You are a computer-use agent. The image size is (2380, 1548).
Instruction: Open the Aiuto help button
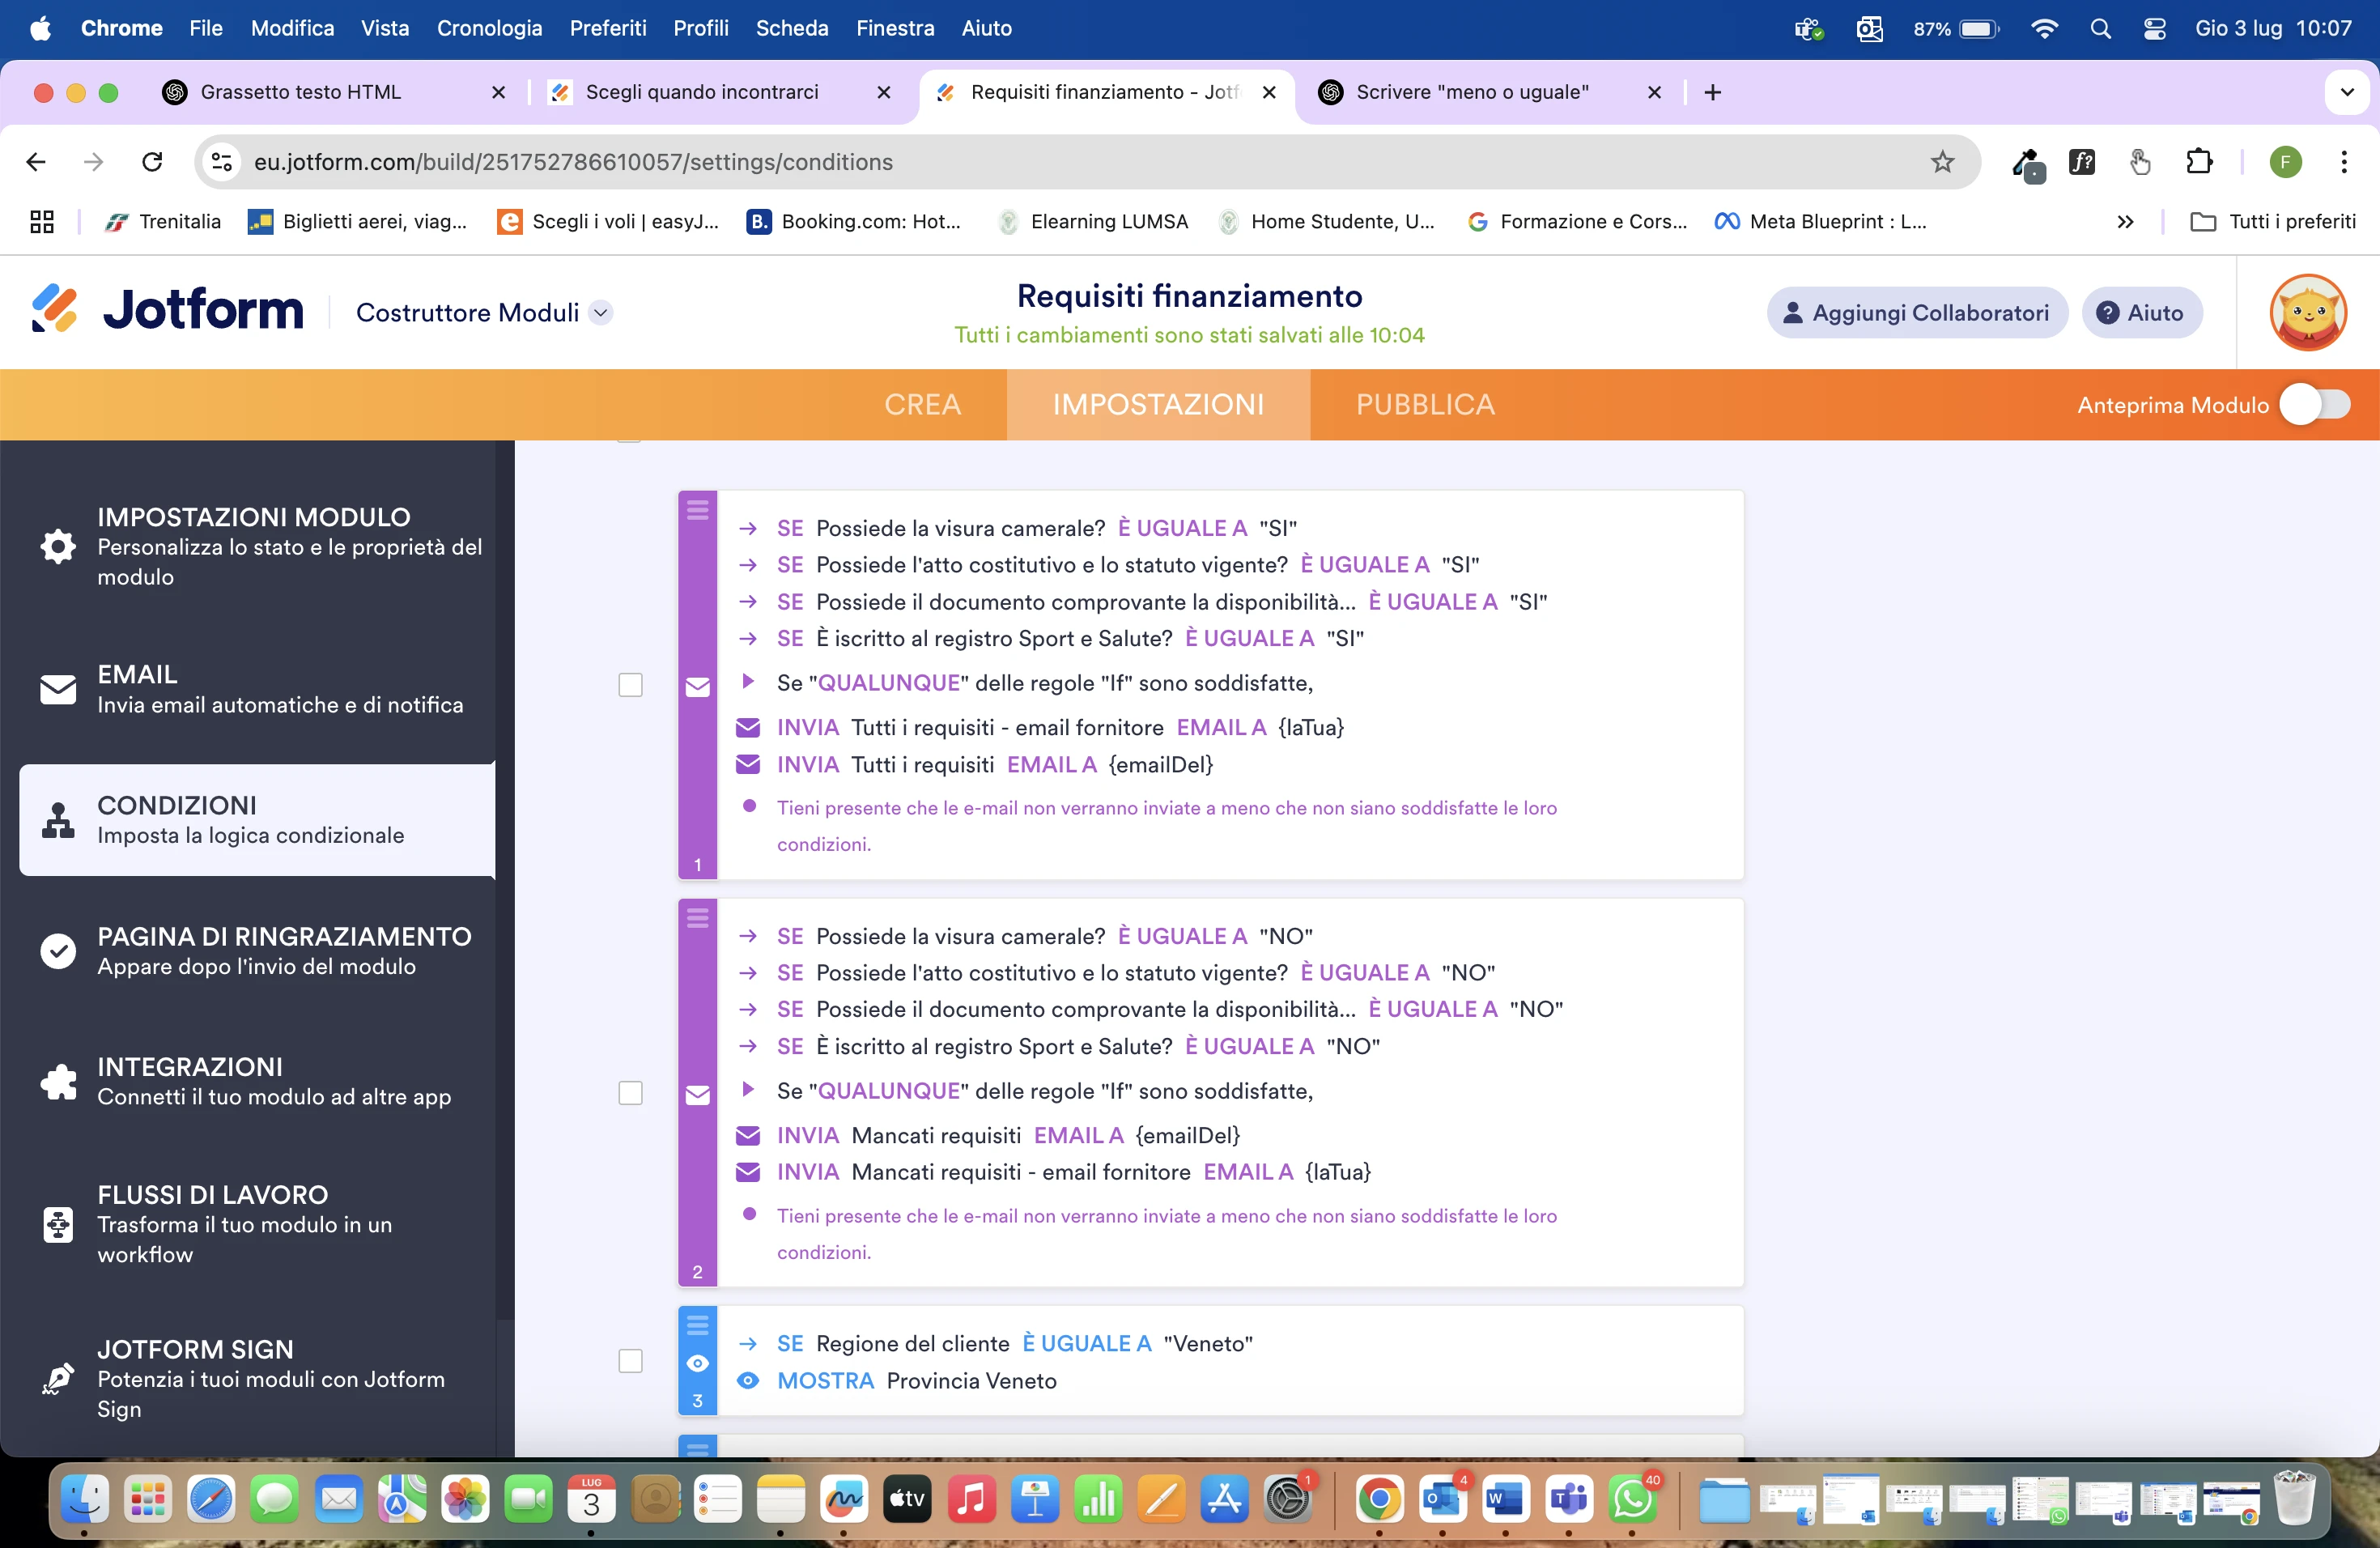[2141, 312]
